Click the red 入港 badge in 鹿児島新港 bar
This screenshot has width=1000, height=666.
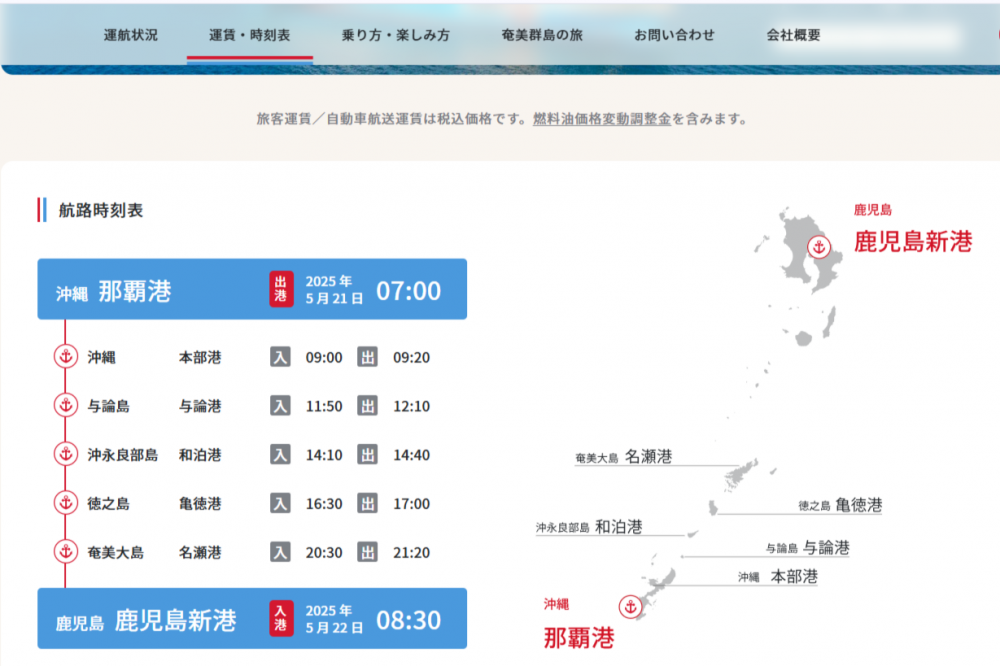coord(281,618)
